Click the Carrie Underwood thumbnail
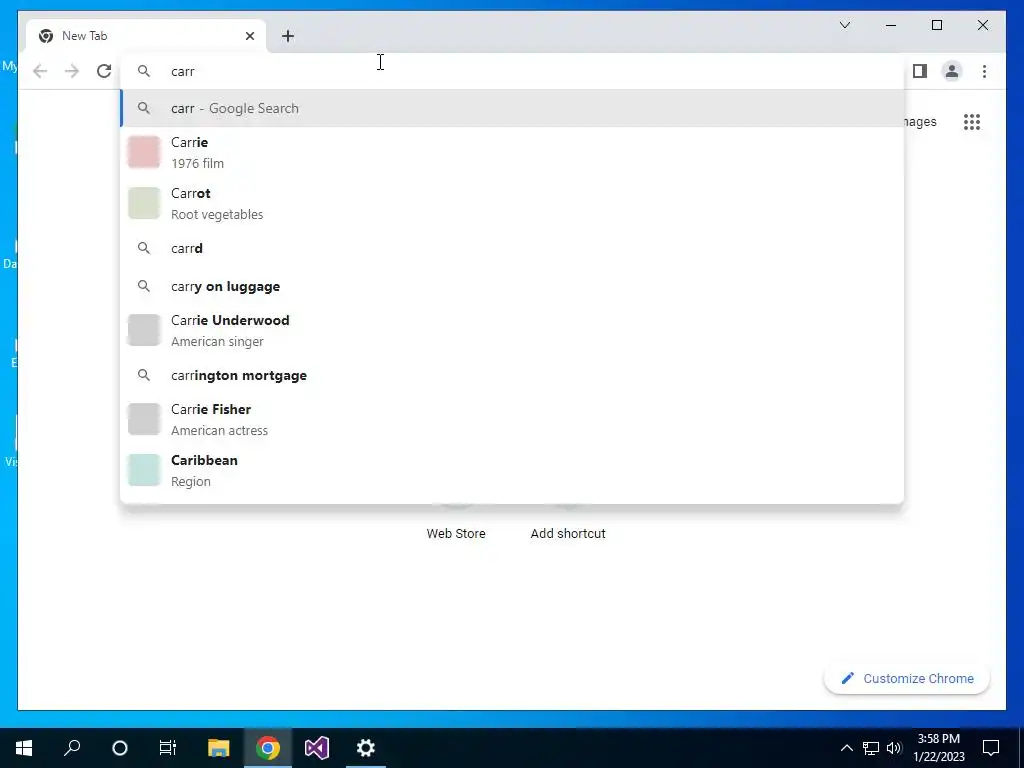This screenshot has width=1024, height=768. point(144,330)
